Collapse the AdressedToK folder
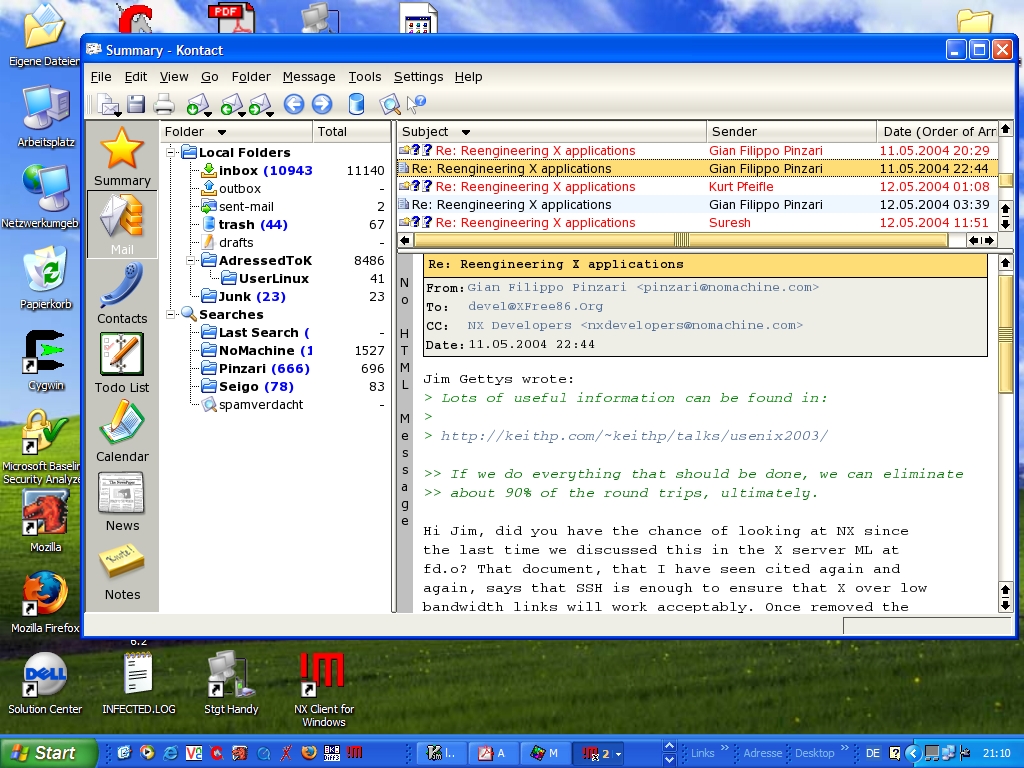 (191, 260)
